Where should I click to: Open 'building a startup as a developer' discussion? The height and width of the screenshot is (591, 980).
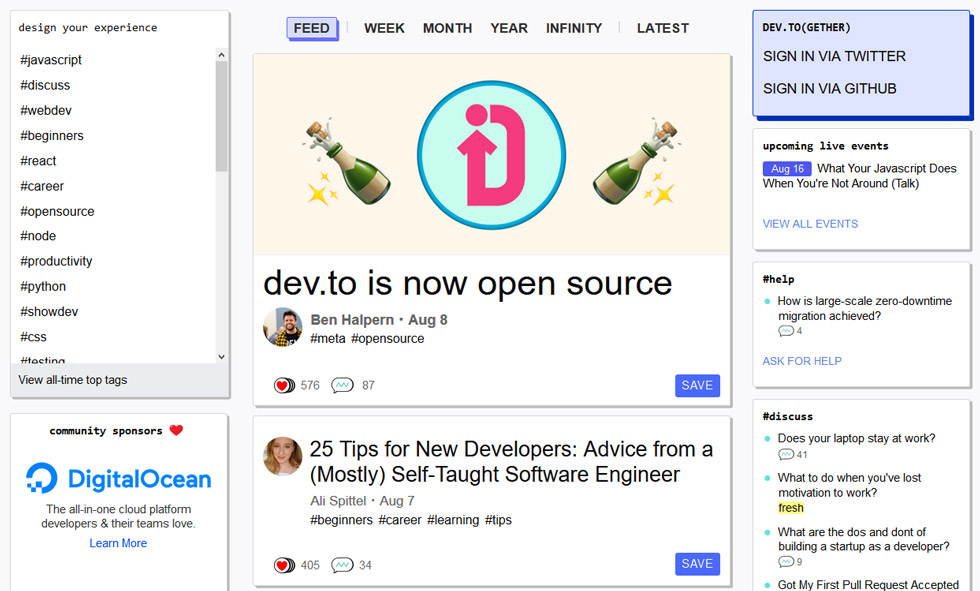863,539
